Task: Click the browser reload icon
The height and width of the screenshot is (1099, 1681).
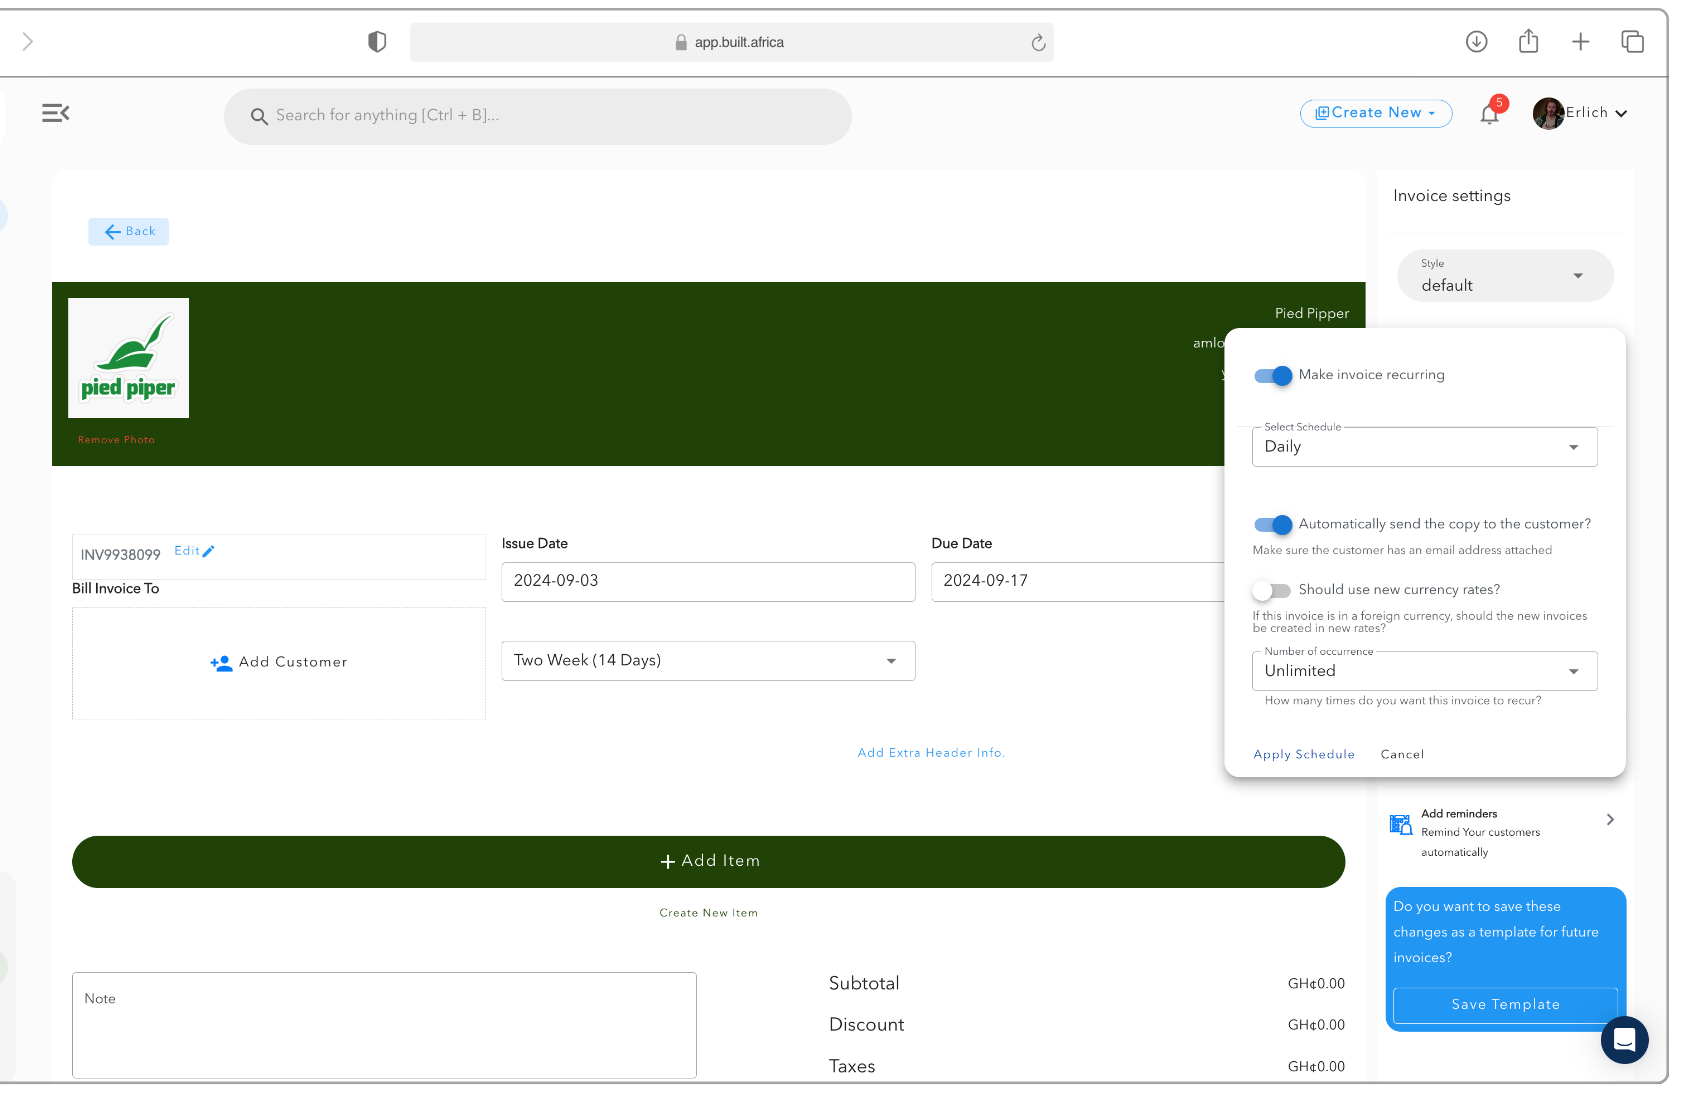Action: pyautogui.click(x=1038, y=42)
